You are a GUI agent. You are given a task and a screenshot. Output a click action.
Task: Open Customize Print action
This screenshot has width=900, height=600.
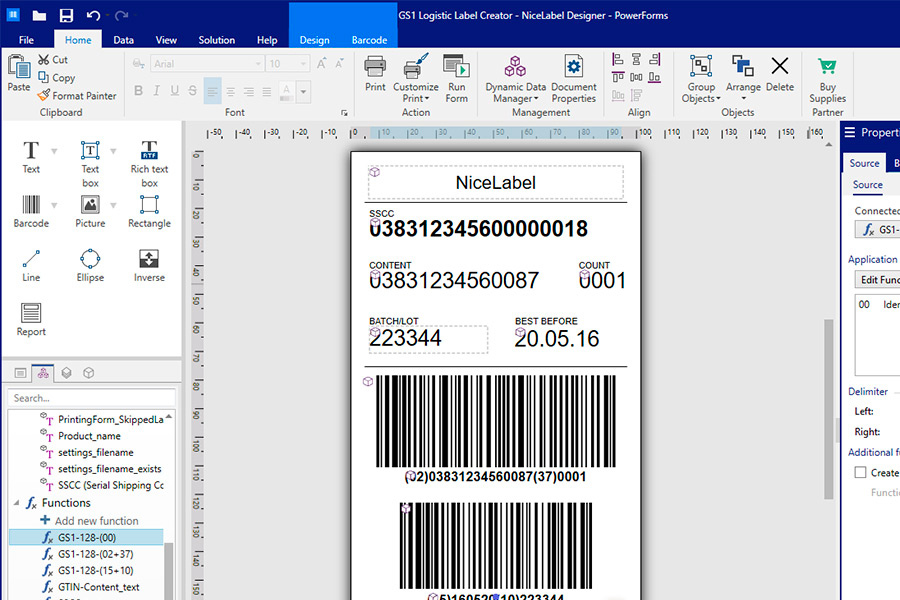coord(416,79)
